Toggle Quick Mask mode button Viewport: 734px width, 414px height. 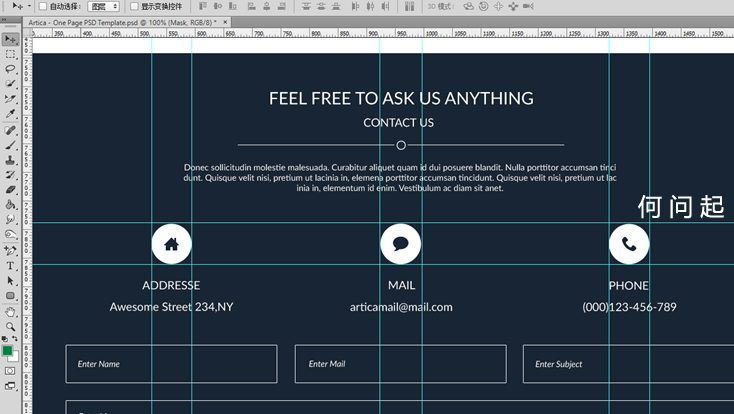(x=10, y=369)
